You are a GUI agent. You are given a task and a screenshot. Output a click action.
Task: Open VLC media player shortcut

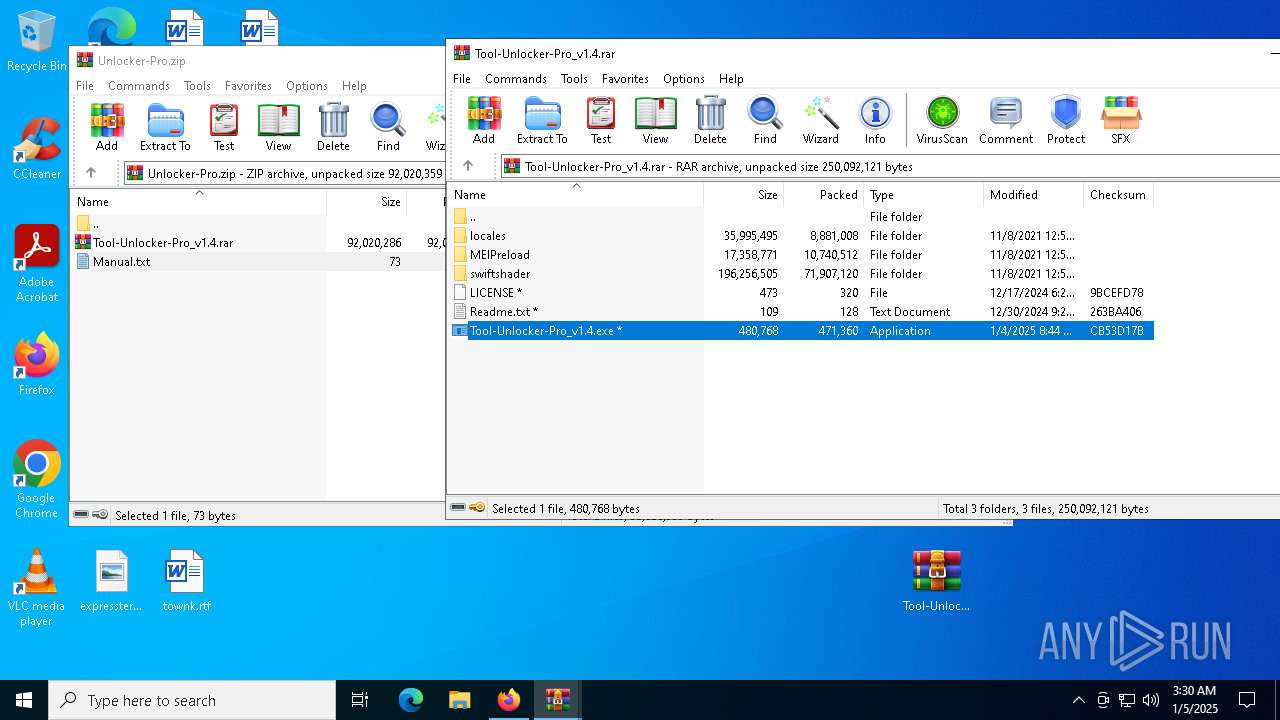point(36,588)
